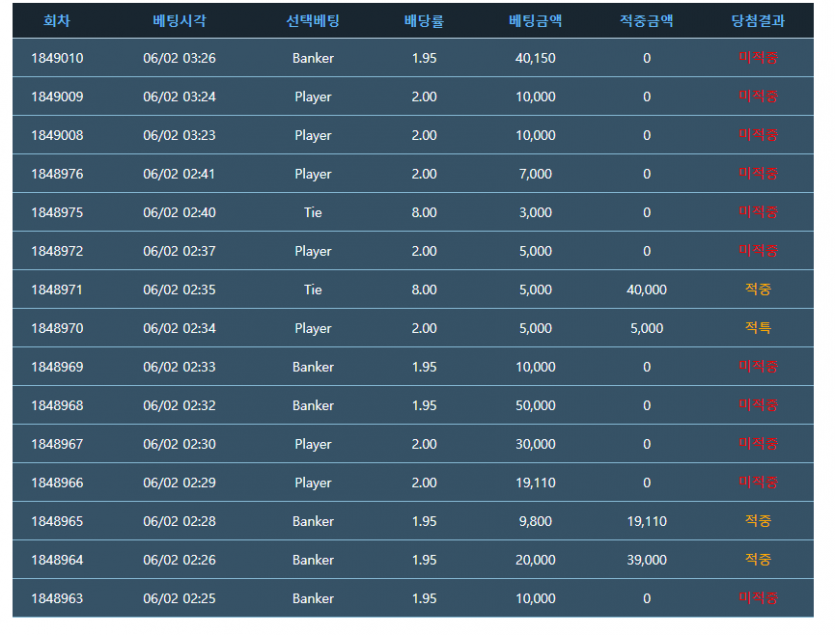Click bet amount 20,000

(535, 560)
